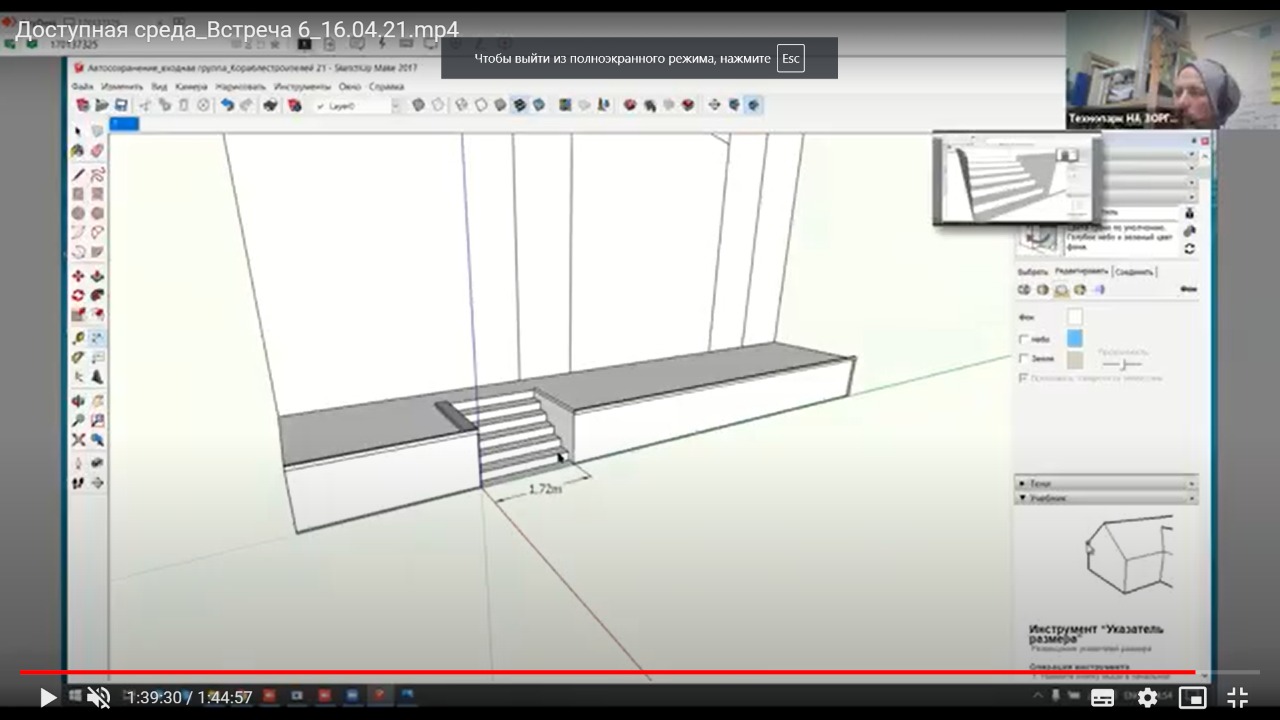Open the Файл menu
This screenshot has width=1280, height=720.
pos(82,87)
